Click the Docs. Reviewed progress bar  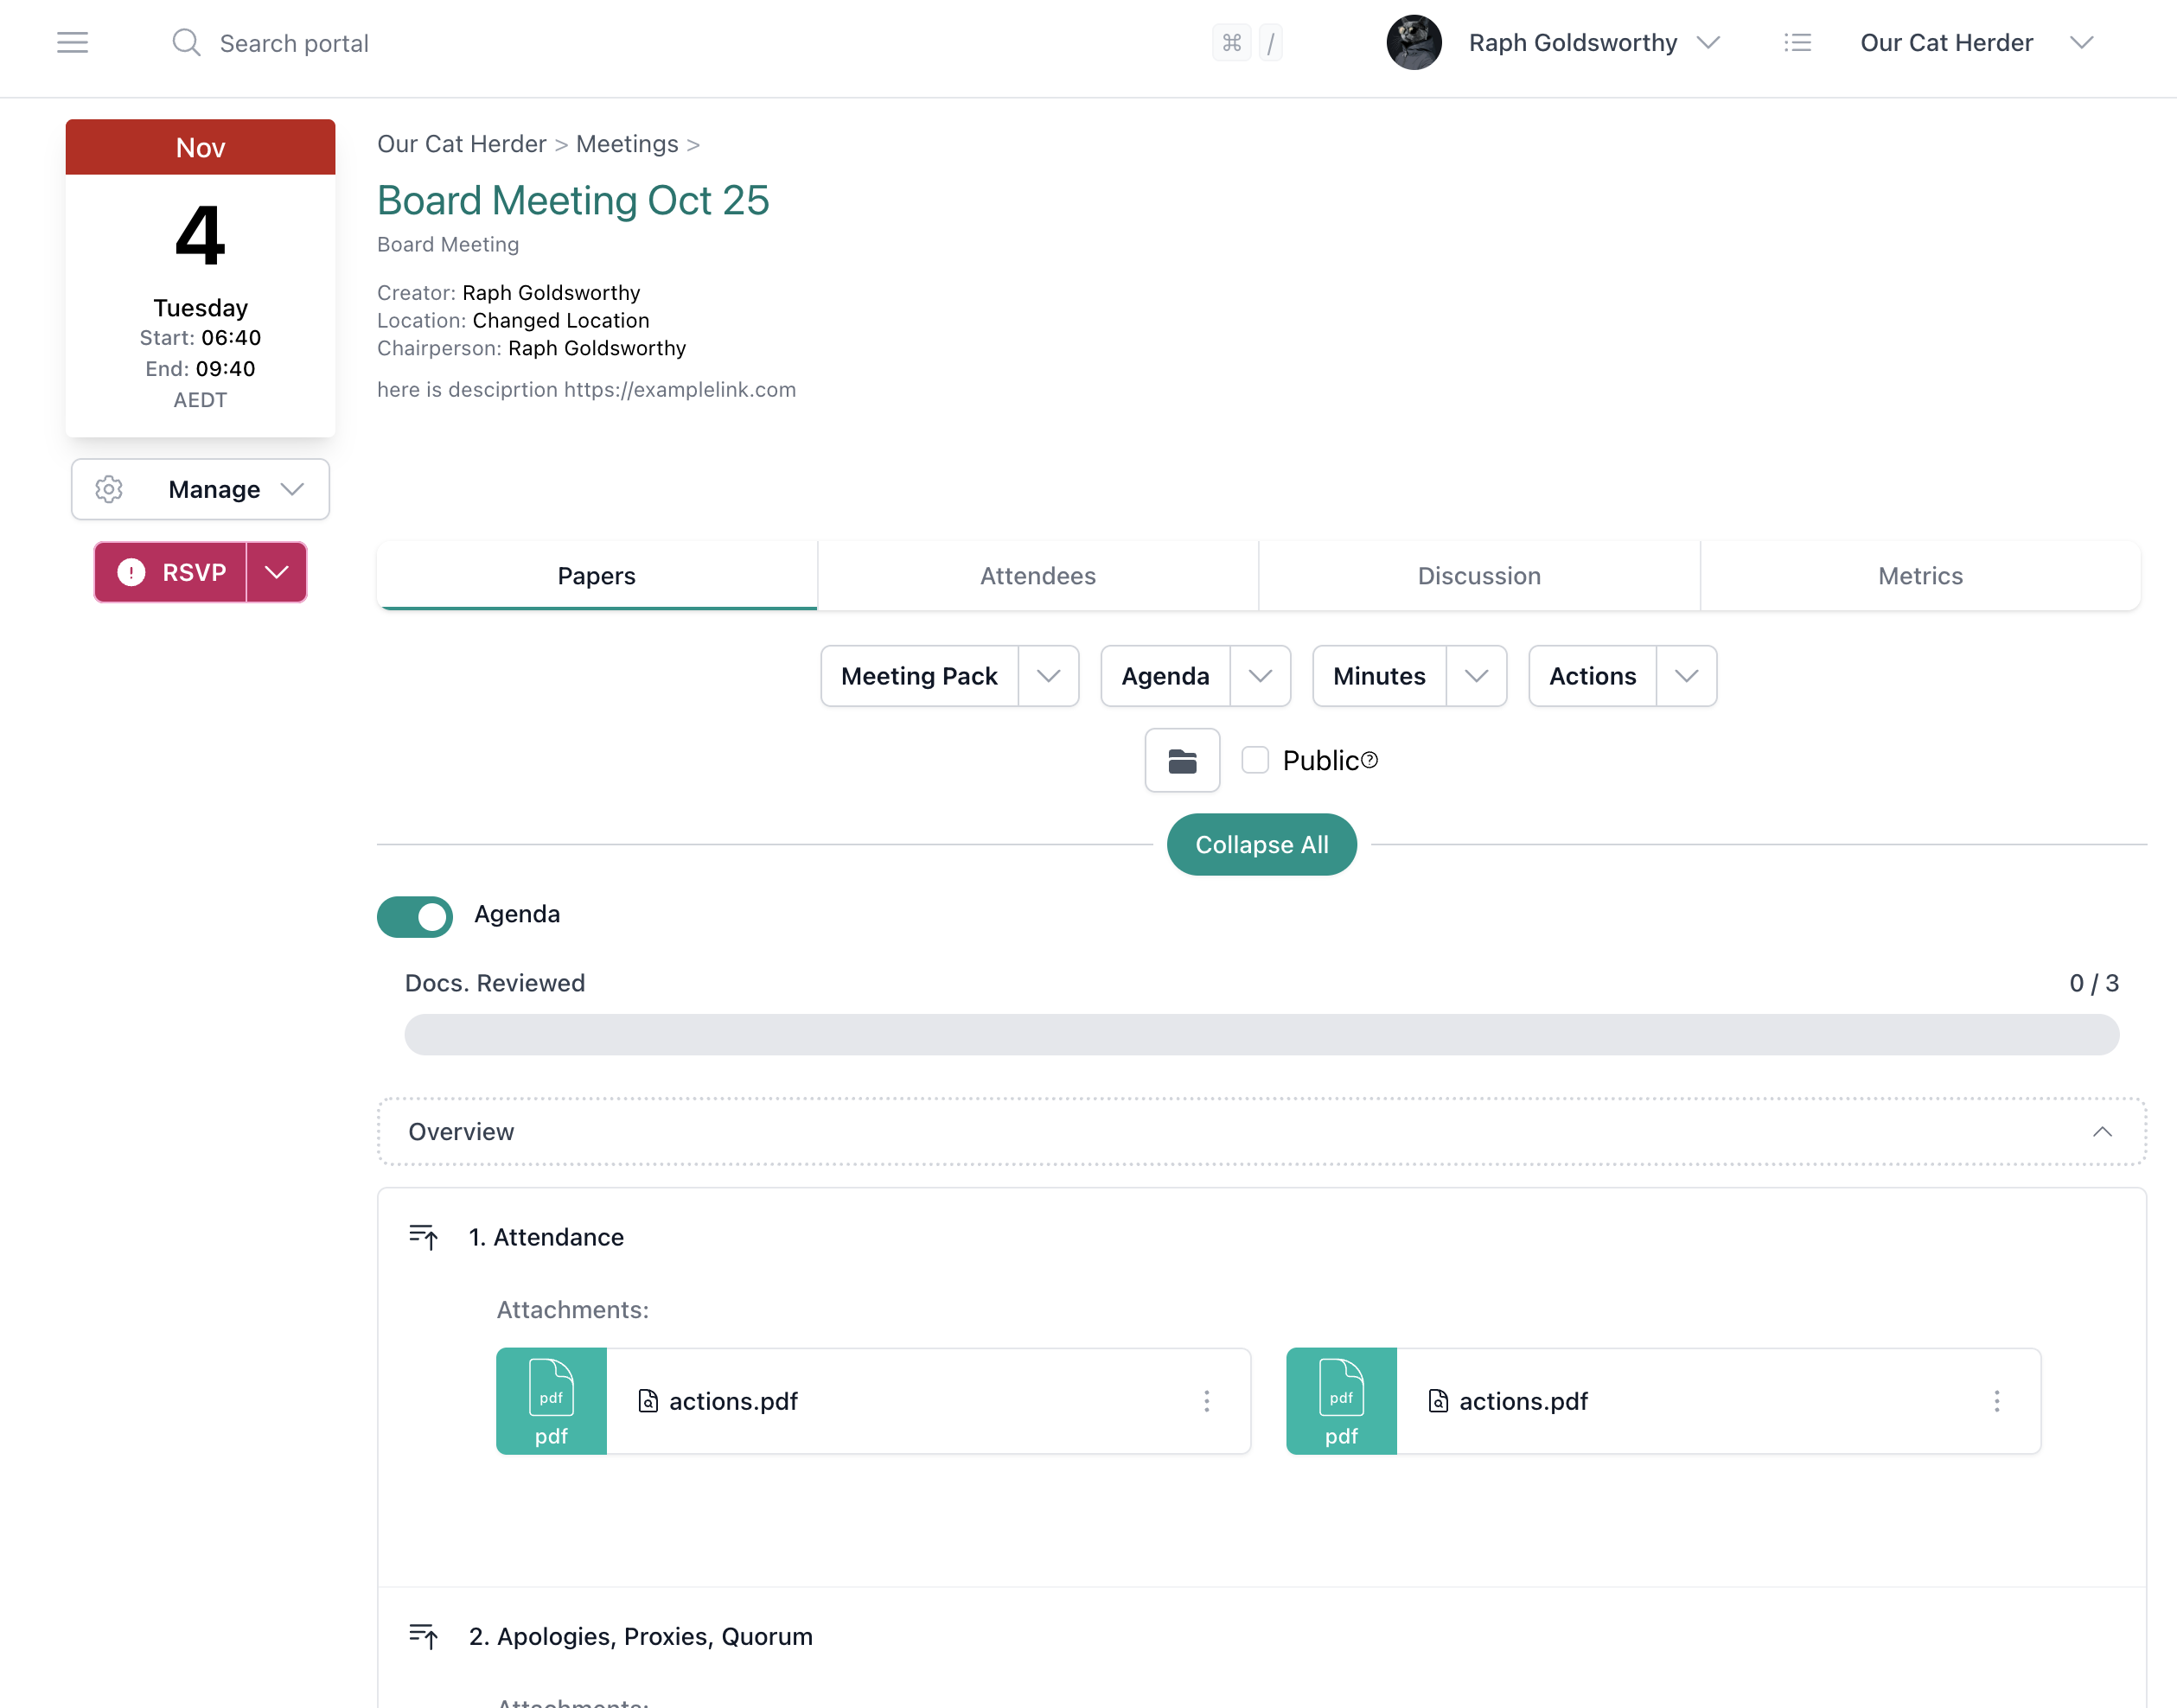coord(1260,1035)
